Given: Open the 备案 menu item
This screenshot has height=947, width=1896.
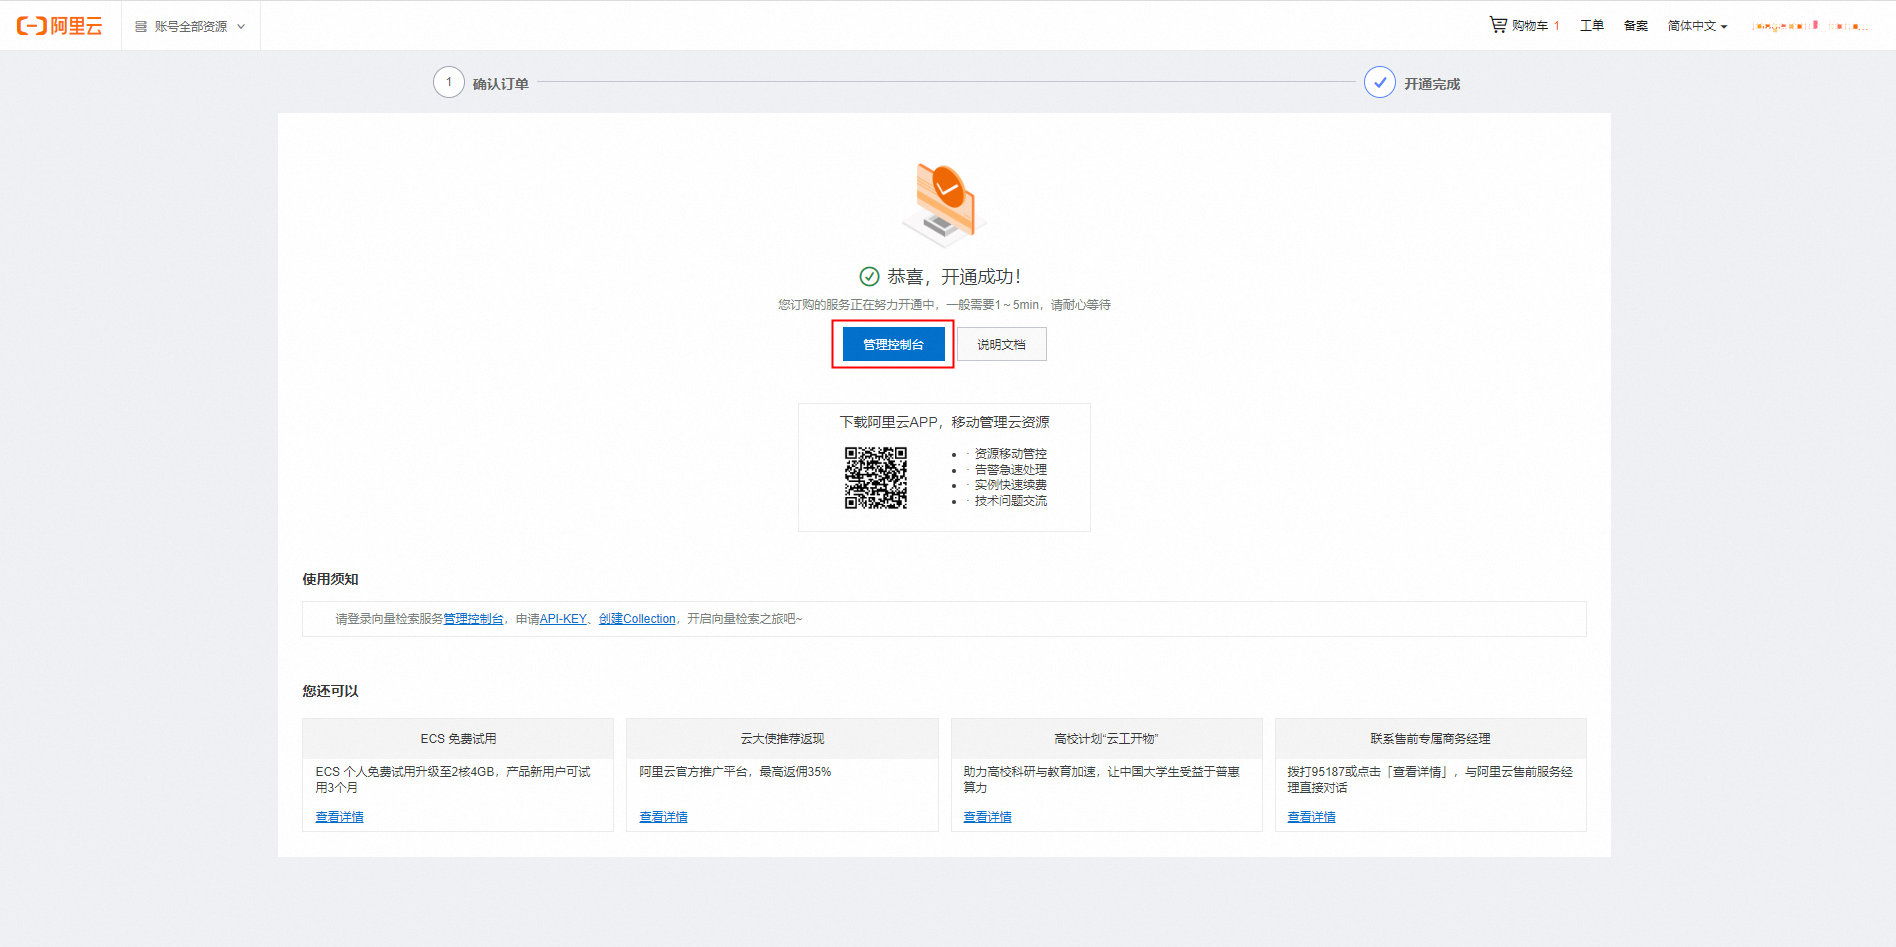Looking at the screenshot, I should (x=1636, y=26).
